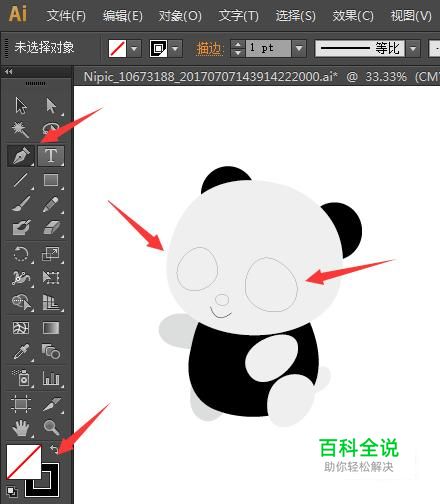Select the Slice tool
Viewport: 440px width, 504px height.
(x=51, y=403)
